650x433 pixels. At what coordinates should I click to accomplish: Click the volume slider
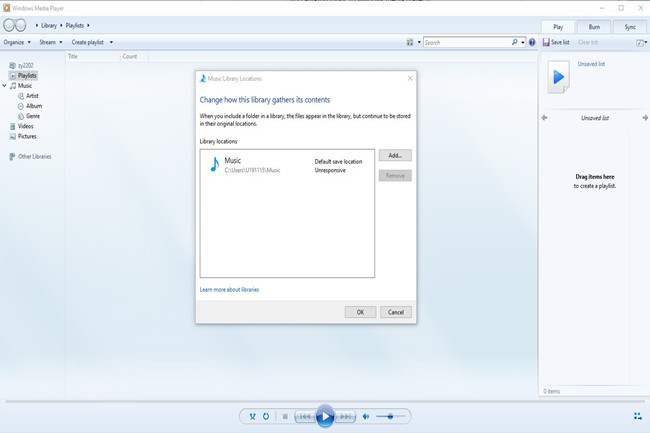pos(391,416)
